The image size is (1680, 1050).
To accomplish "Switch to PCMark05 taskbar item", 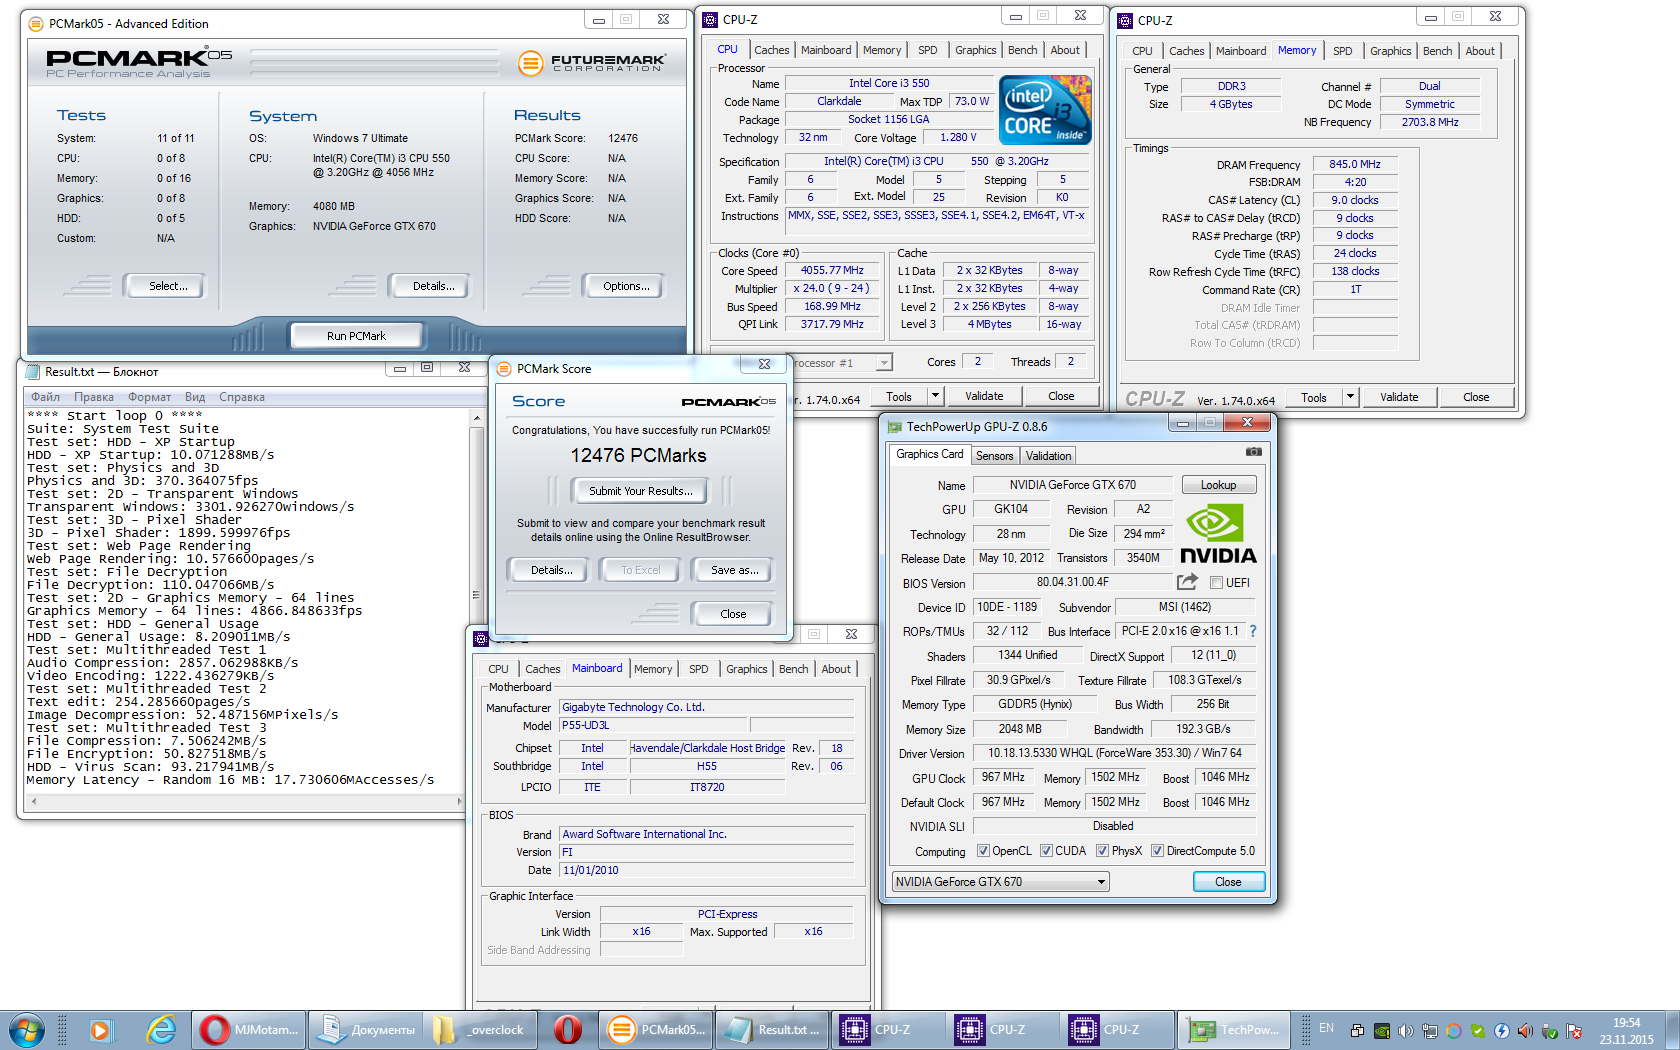I will click(x=656, y=1029).
